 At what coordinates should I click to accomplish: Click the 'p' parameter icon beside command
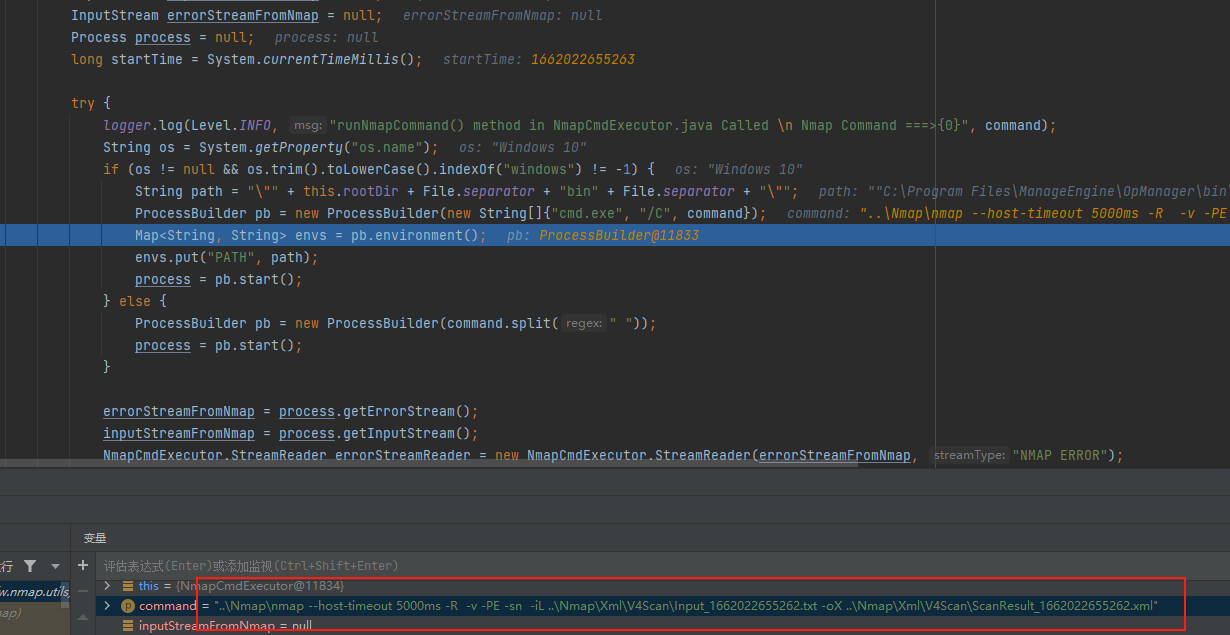click(128, 606)
